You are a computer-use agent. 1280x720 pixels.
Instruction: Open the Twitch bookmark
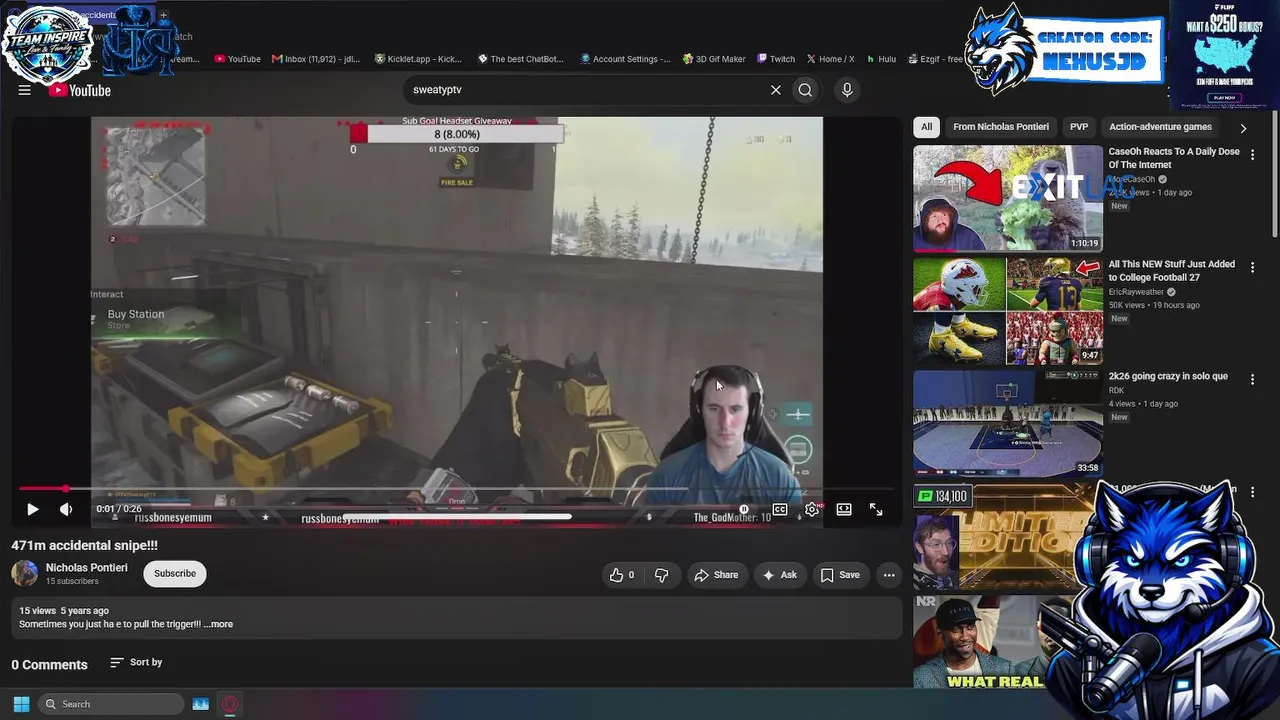(x=776, y=59)
